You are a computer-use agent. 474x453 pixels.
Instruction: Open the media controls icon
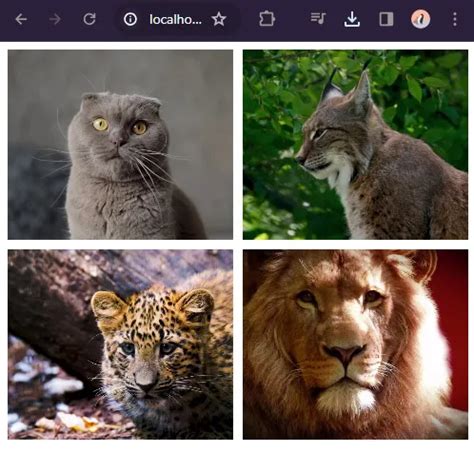pos(318,18)
